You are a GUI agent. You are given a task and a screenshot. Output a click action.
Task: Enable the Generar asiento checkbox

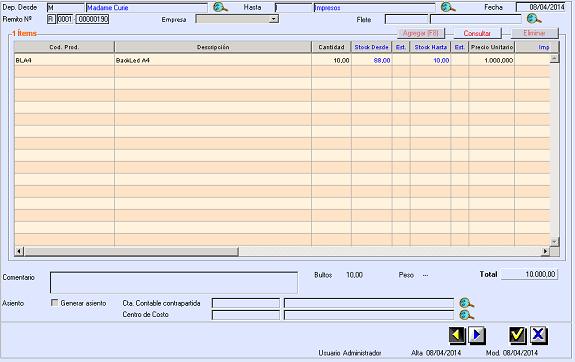(55, 303)
